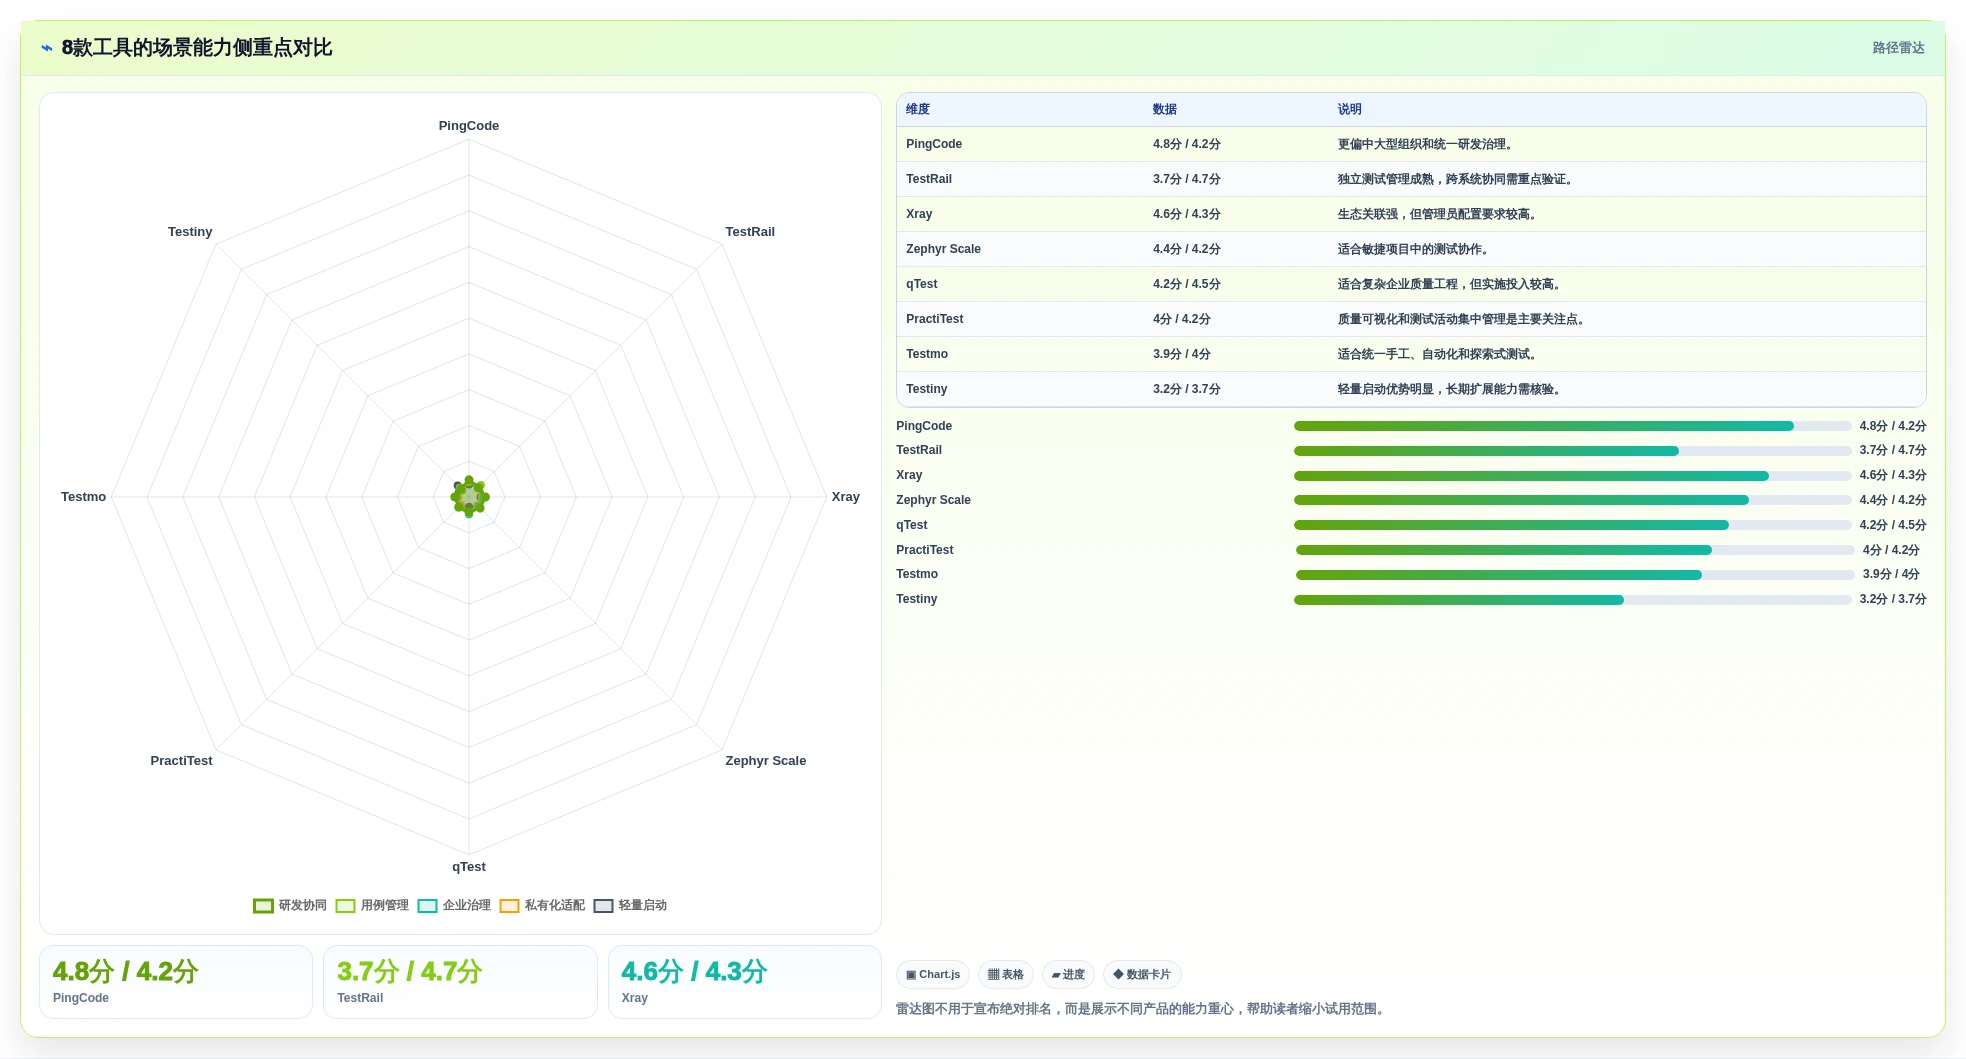Viewport: 1966px width, 1059px height.
Task: Open the TestRail score card
Action: click(460, 982)
